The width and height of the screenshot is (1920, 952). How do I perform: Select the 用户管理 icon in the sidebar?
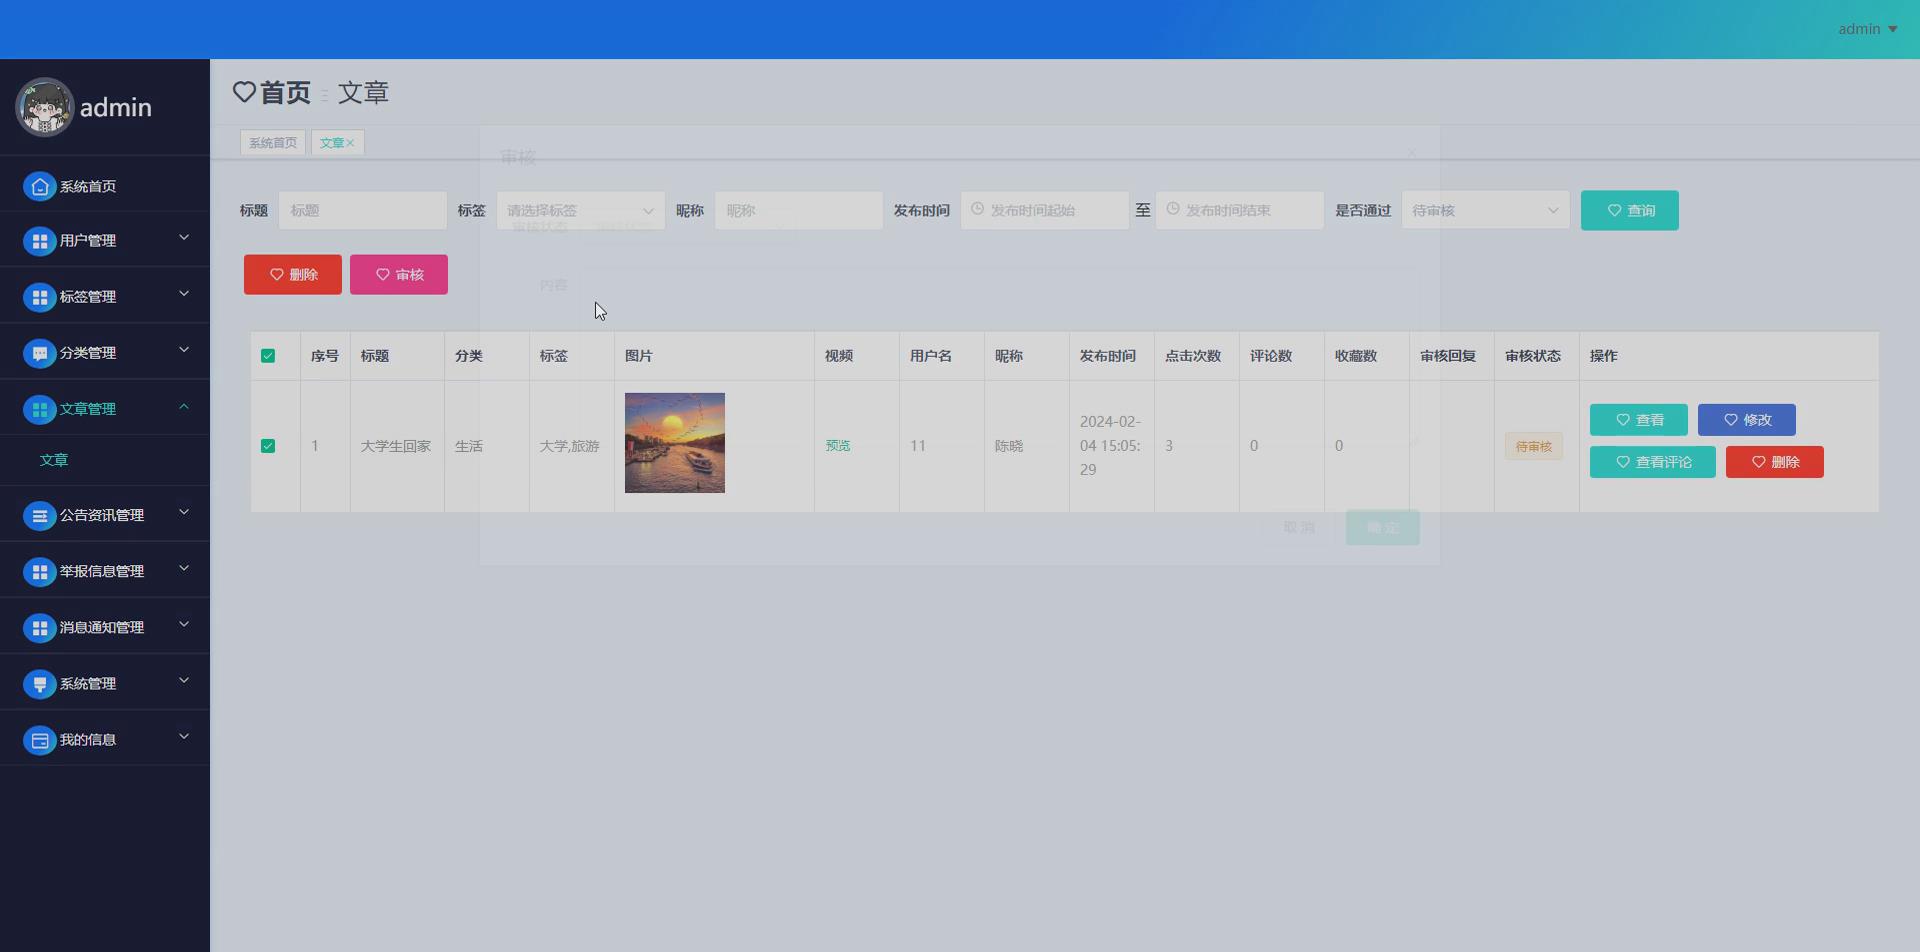point(38,240)
